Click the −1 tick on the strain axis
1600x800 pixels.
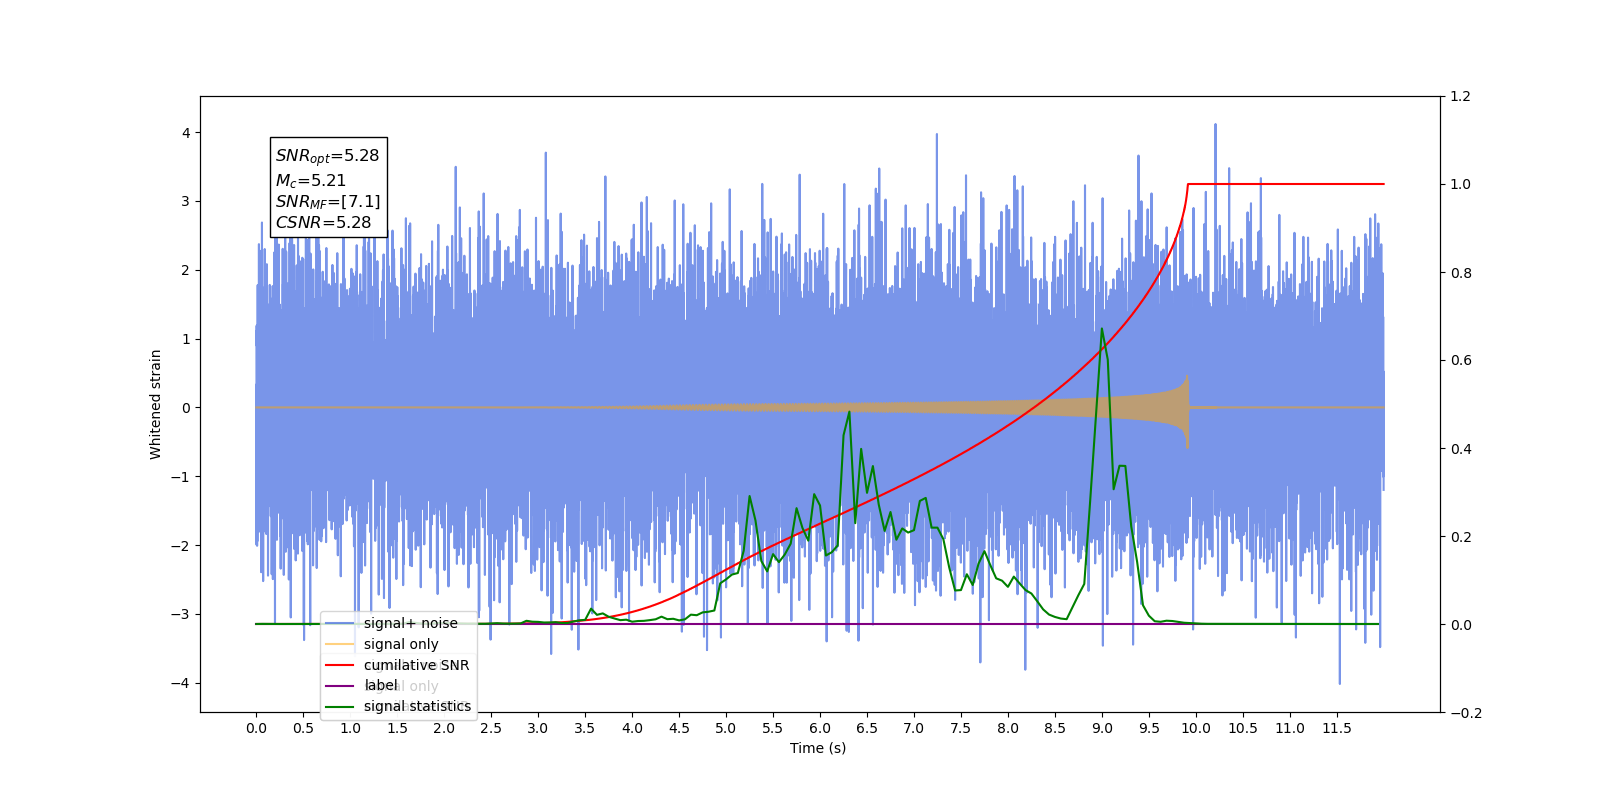(x=180, y=477)
